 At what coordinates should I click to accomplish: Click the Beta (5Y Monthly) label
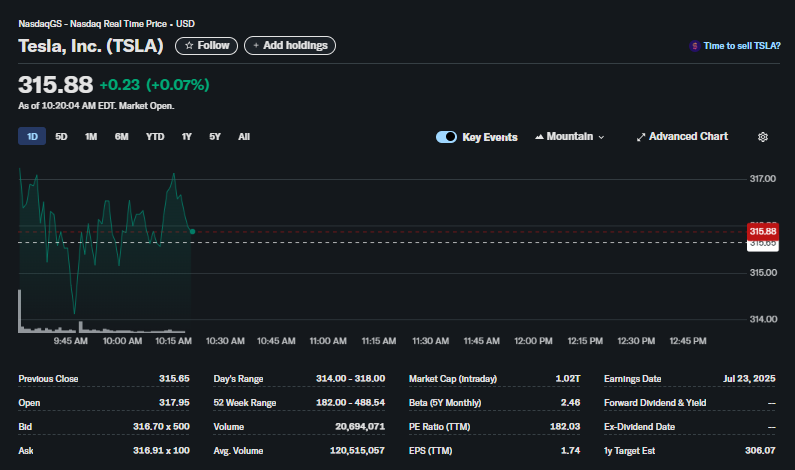pos(445,403)
